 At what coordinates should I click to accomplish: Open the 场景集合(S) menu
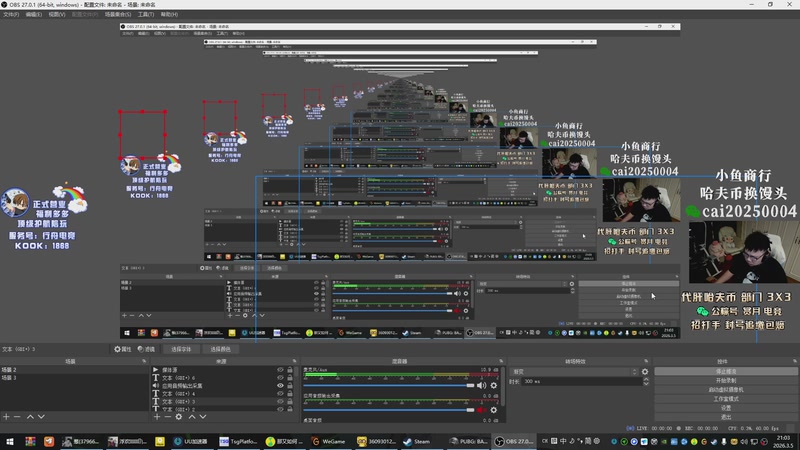click(118, 14)
